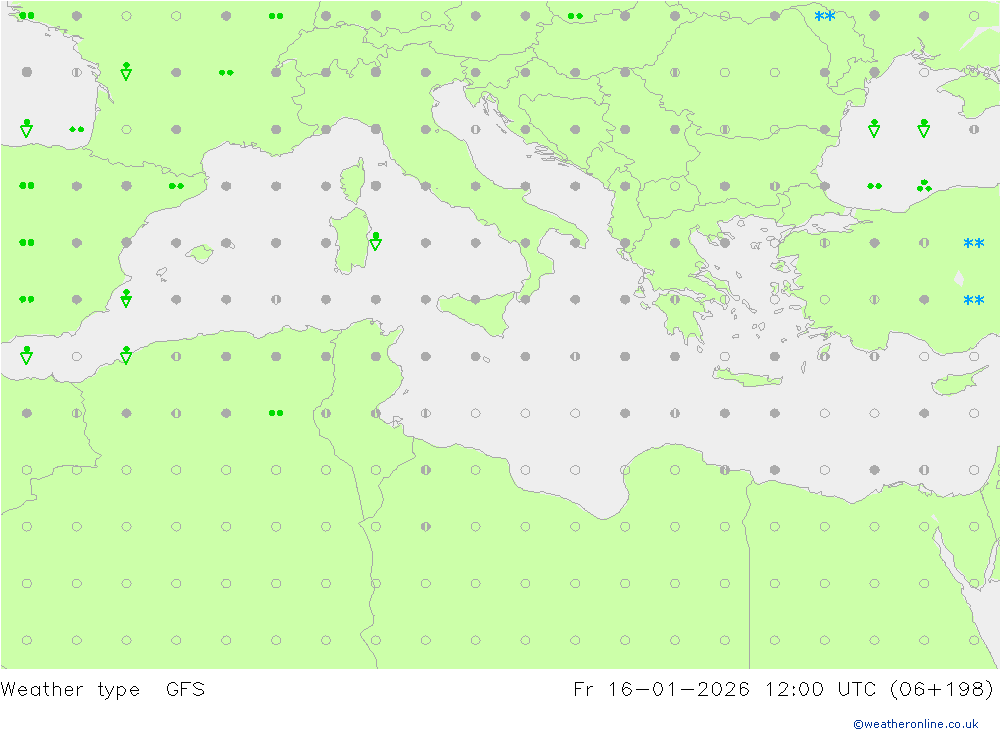Click the 'Weather type' label
Screen dimensions: 1000x733
[70, 690]
